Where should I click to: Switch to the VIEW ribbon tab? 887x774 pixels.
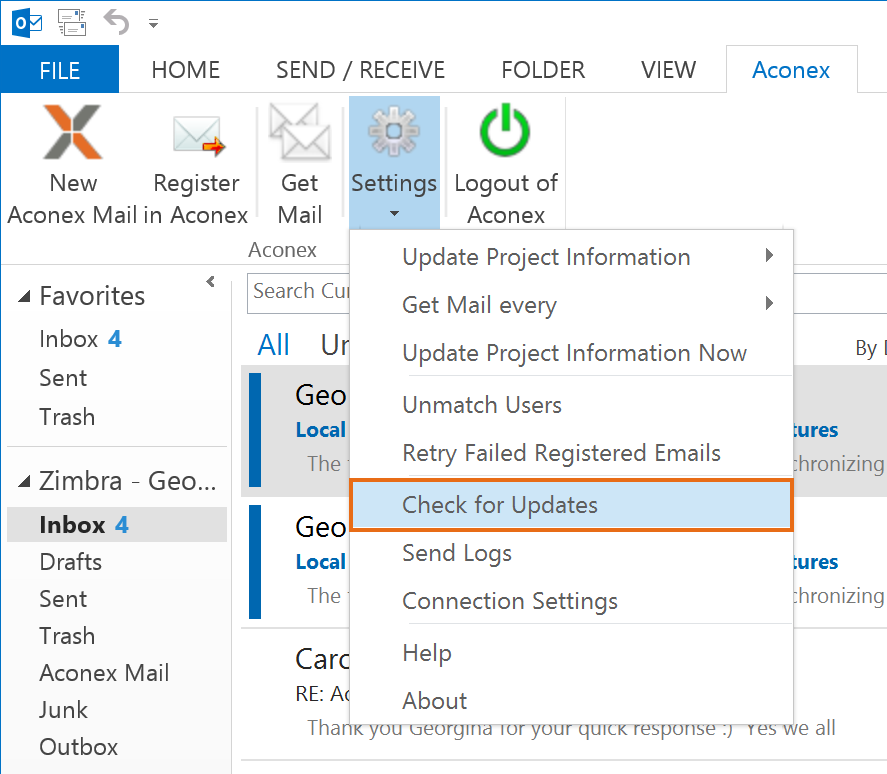tap(668, 70)
